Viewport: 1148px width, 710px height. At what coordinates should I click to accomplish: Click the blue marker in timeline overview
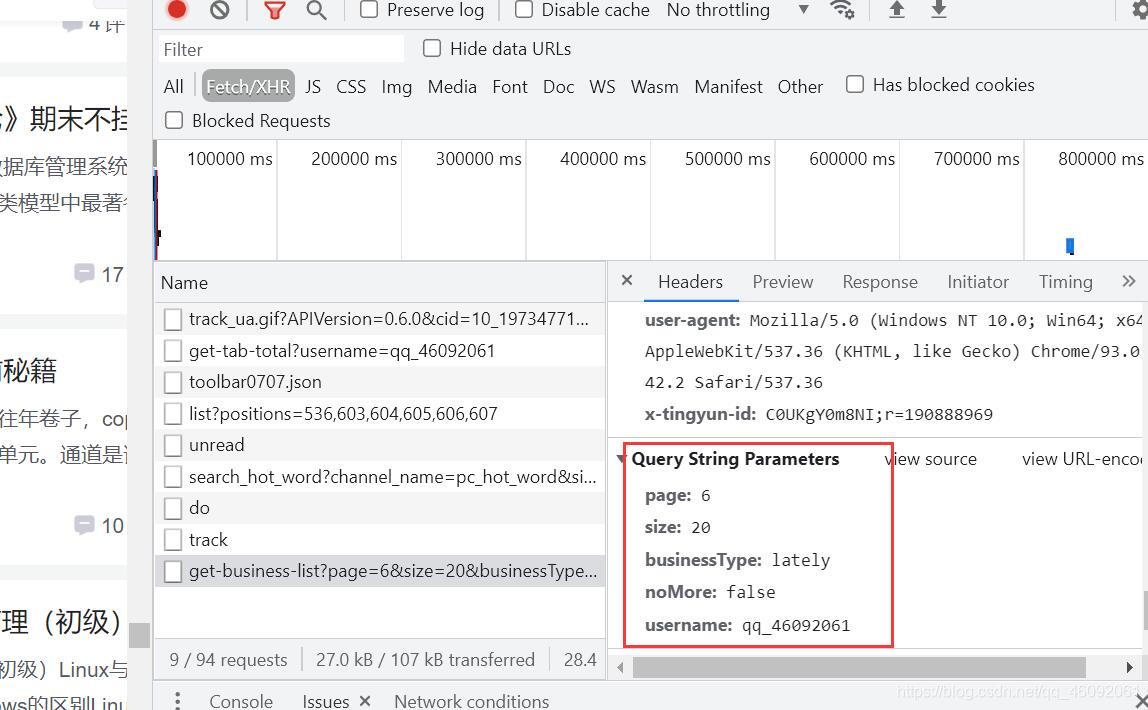coord(1070,246)
